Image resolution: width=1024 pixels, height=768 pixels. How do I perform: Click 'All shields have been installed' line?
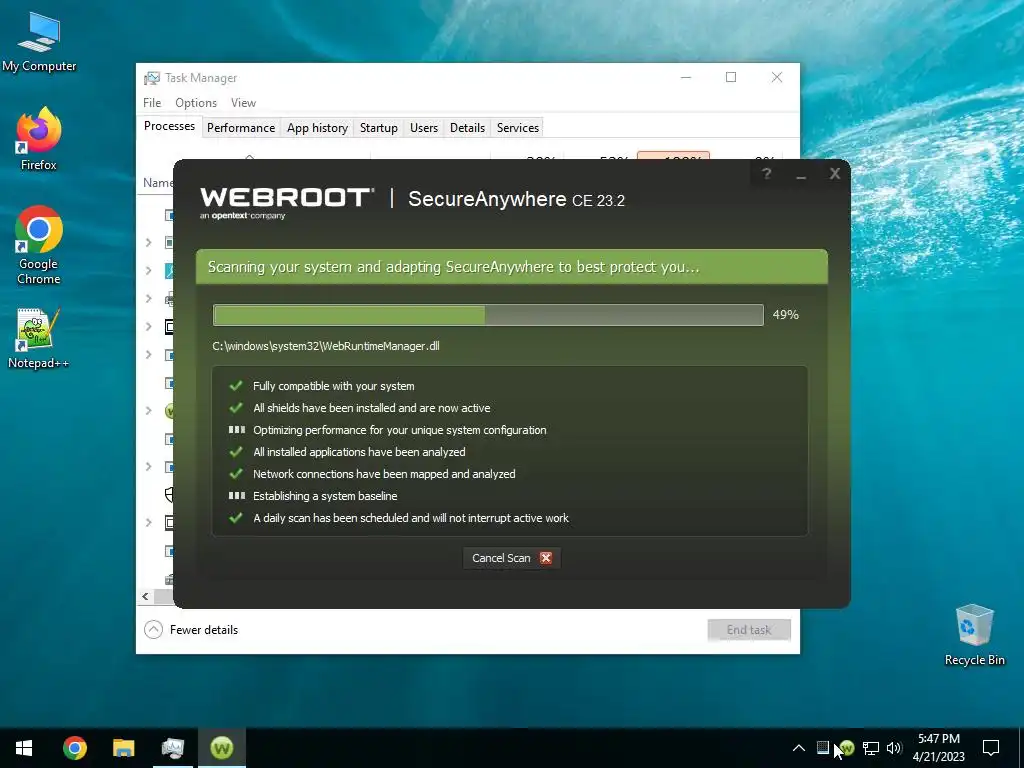372,408
